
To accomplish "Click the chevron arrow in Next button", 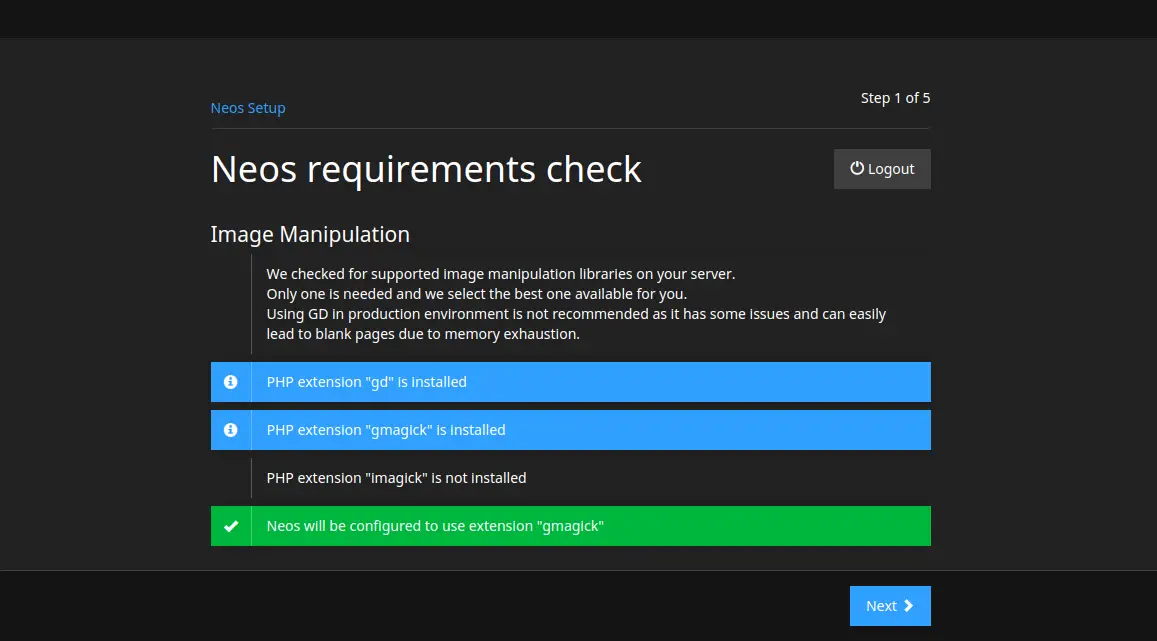I will pyautogui.click(x=908, y=606).
